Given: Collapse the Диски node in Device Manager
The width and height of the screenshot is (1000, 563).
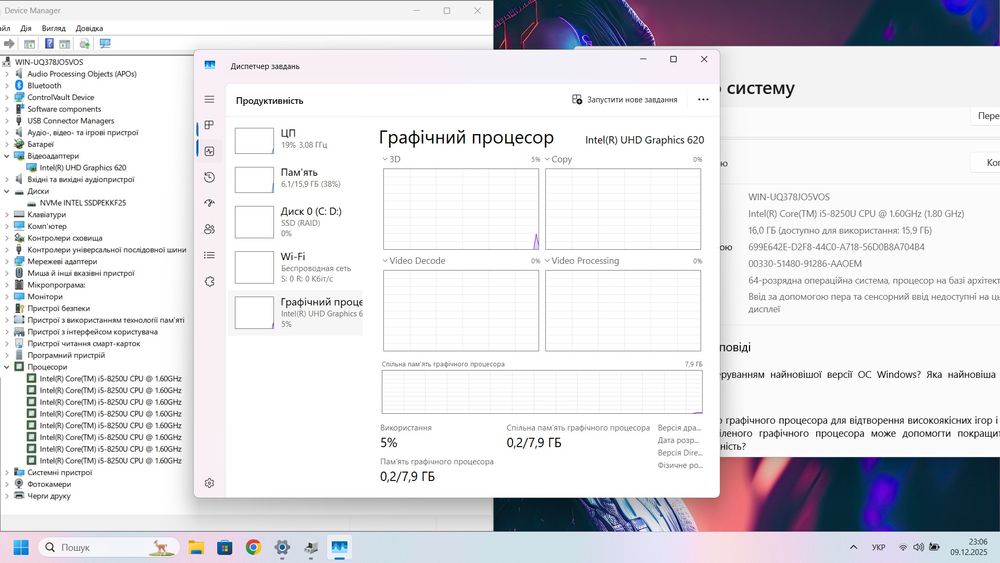Looking at the screenshot, I should [7, 191].
